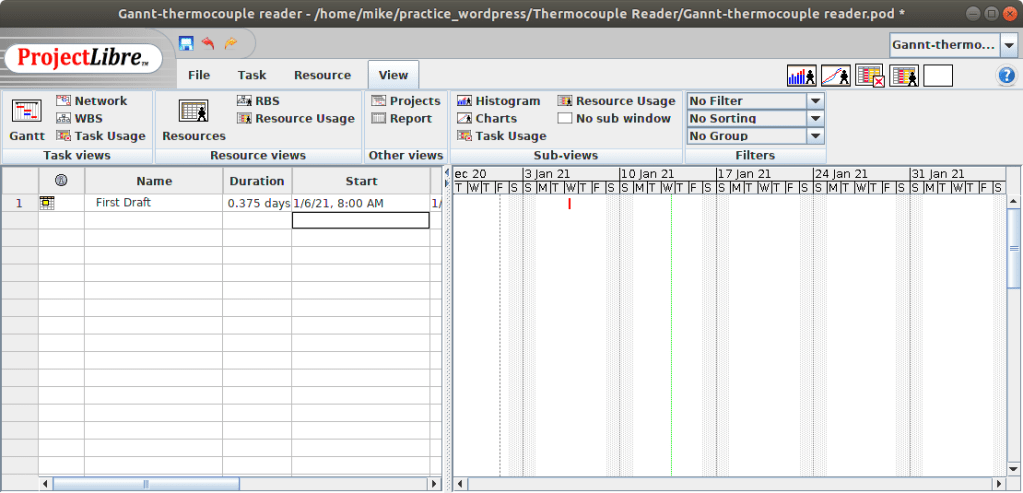Toggle the Task Usage sub-view
Screen dimensions: 1023x493
click(501, 136)
